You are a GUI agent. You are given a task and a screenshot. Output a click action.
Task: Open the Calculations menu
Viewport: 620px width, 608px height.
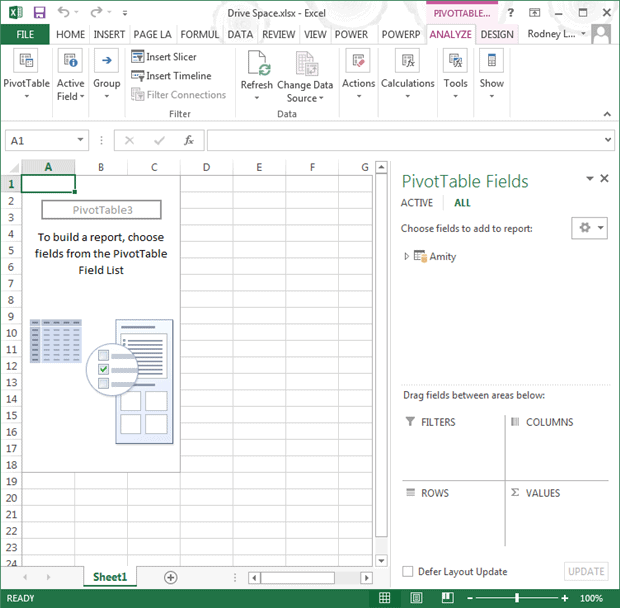[x=408, y=74]
